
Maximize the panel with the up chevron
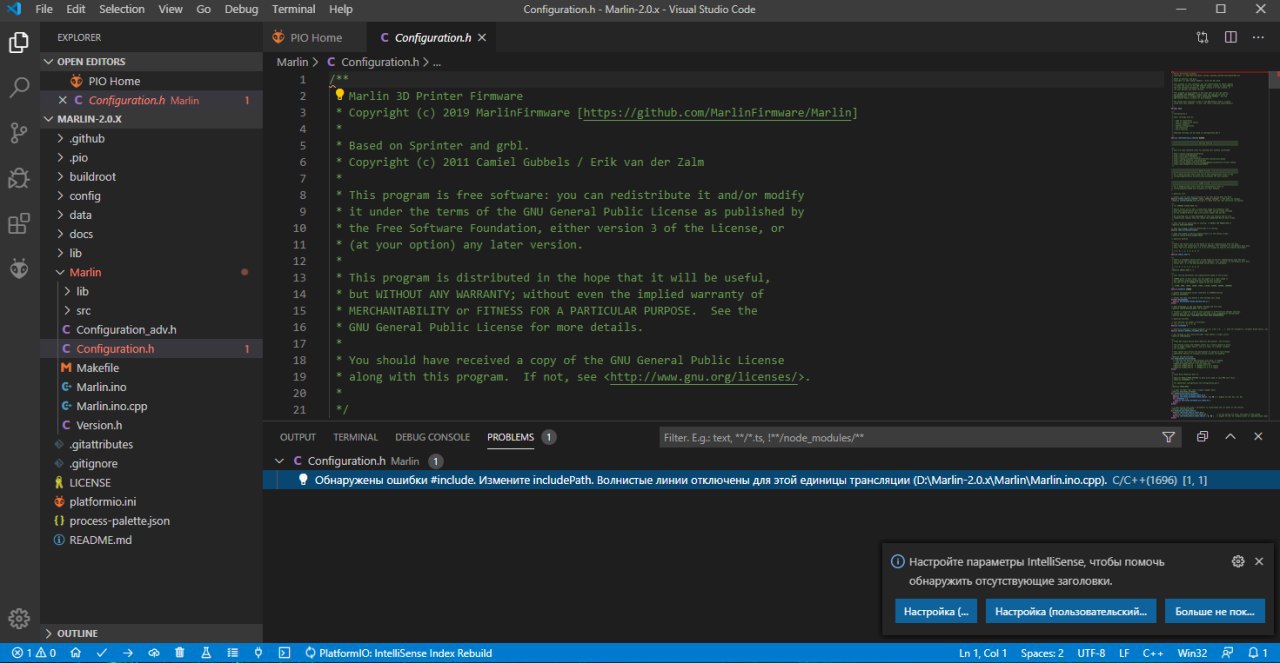pos(1230,437)
